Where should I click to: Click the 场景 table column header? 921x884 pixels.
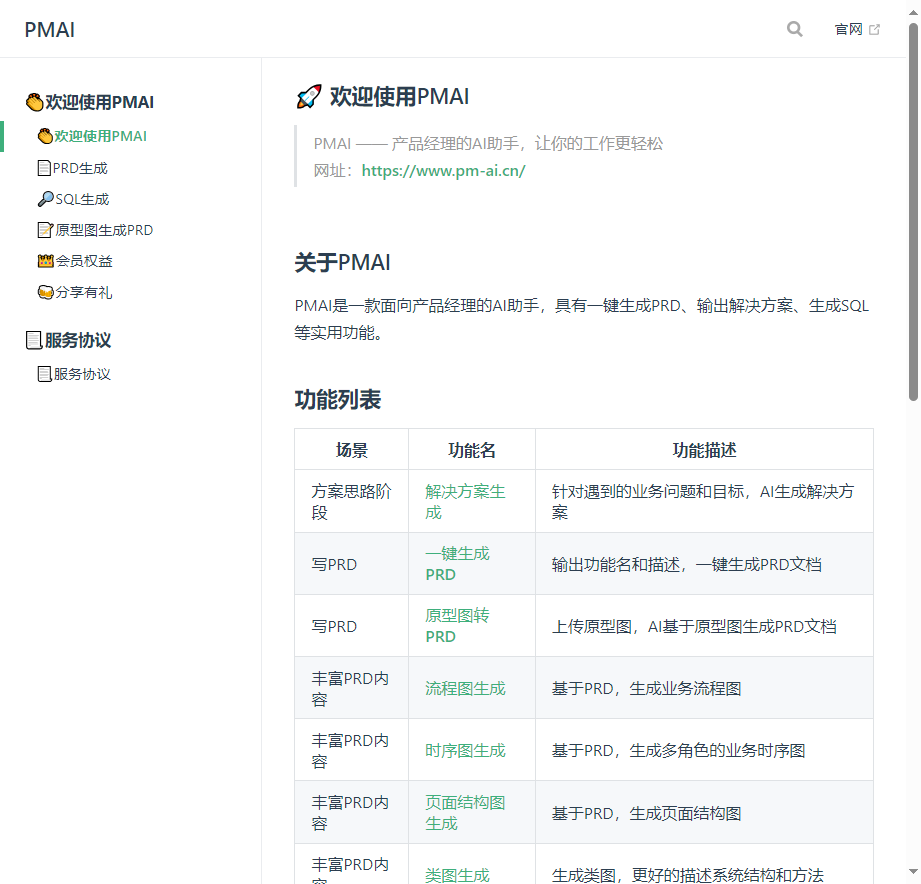coord(351,451)
